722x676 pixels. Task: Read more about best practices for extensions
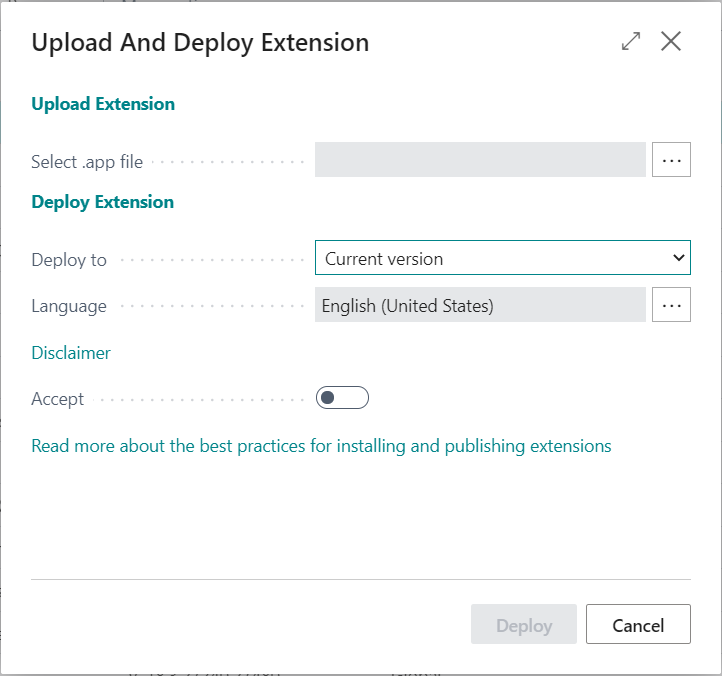321,446
